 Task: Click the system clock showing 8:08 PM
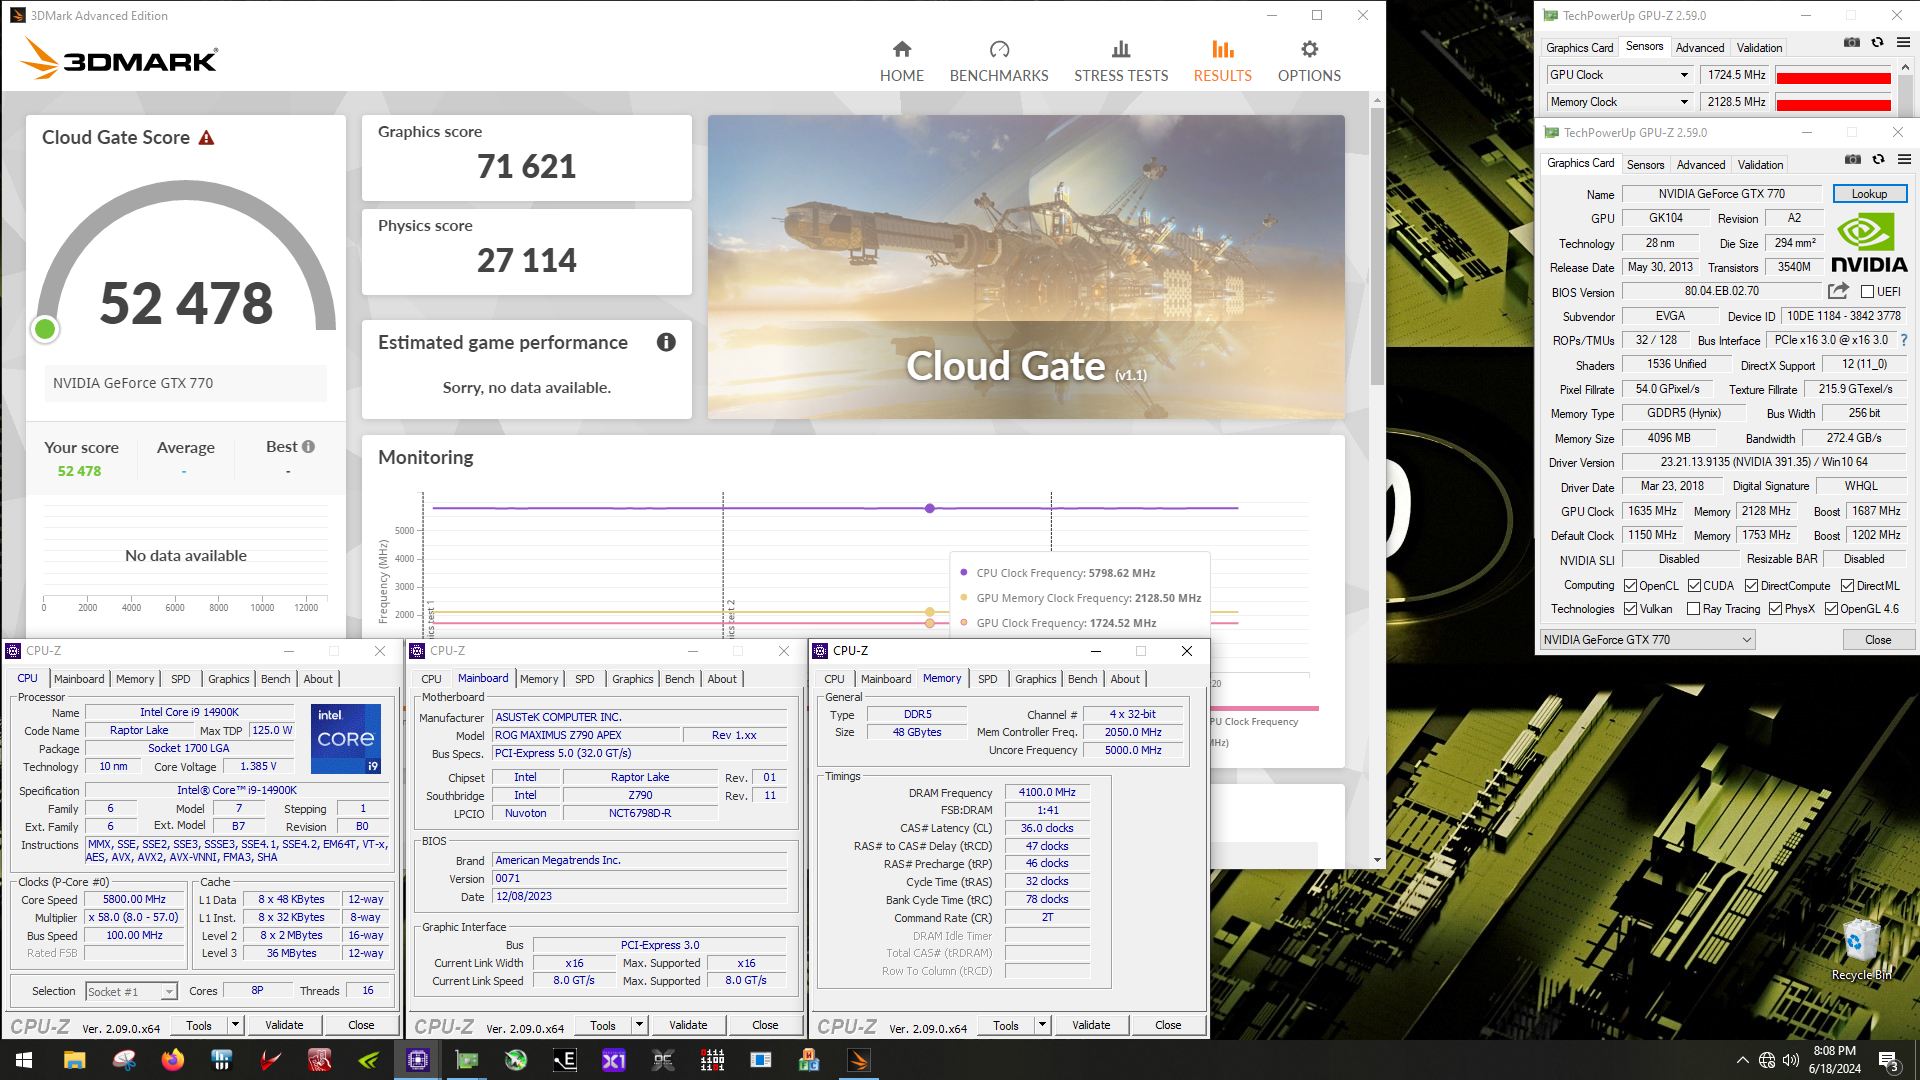pos(1834,1051)
